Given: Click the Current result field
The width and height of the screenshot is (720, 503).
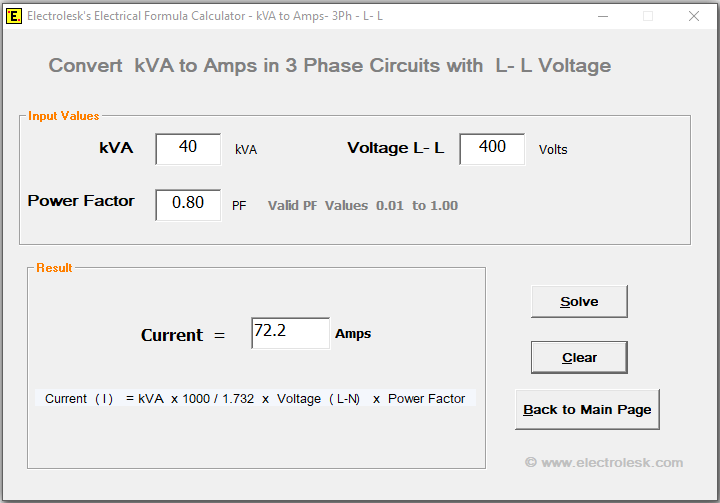Looking at the screenshot, I should pos(290,333).
